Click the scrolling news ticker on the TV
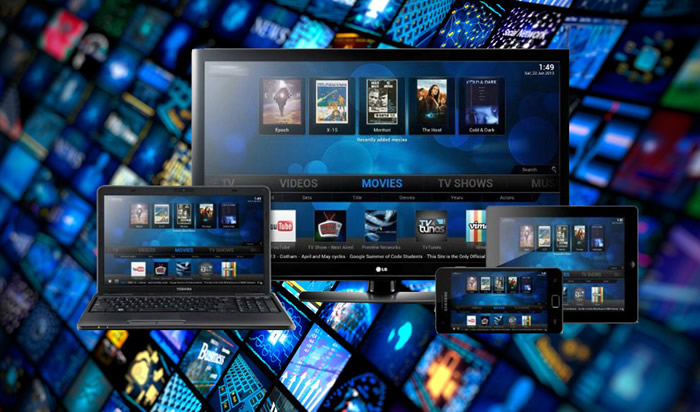 click(x=379, y=257)
